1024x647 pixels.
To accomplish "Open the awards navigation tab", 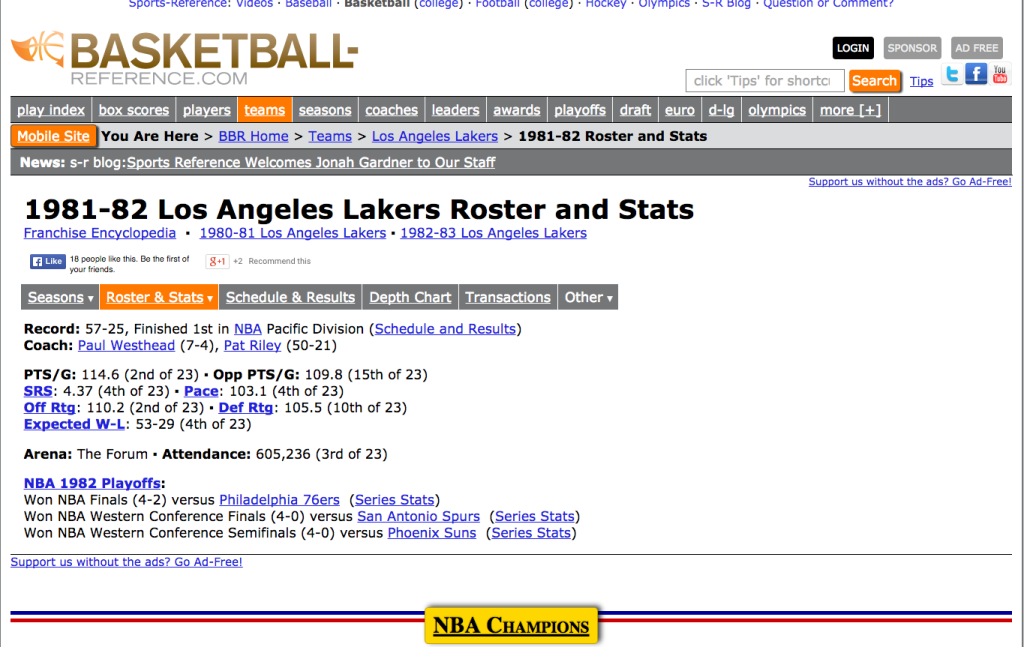I will click(517, 110).
